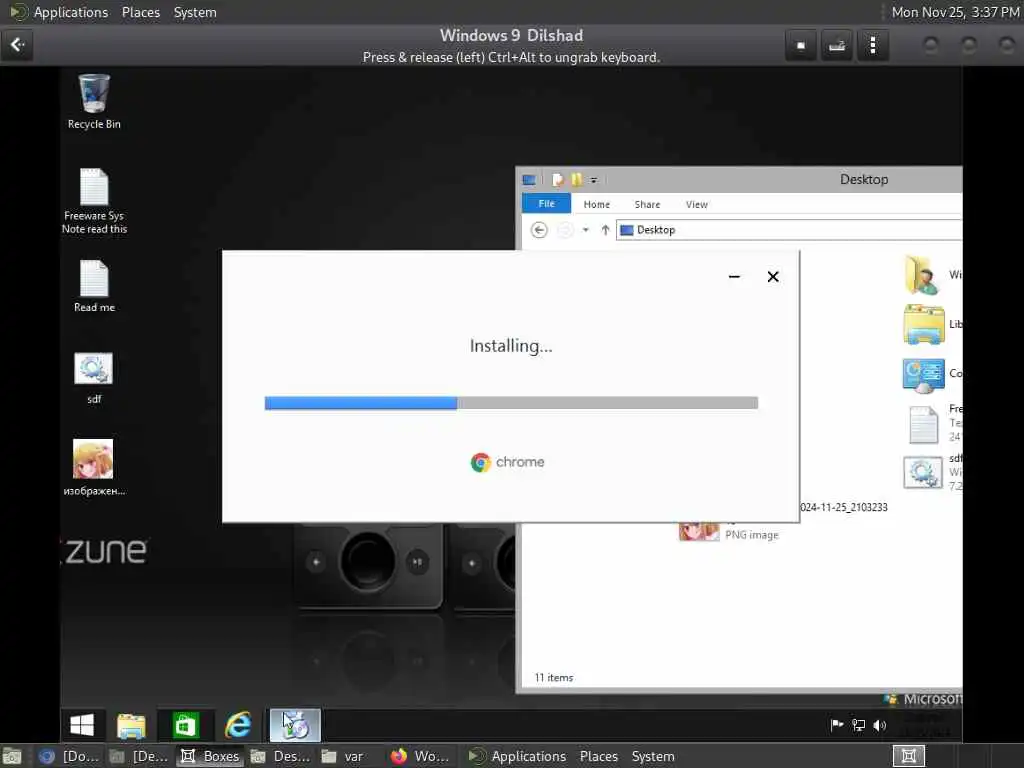Open the volume speaker tray icon
Screen dimensions: 1024x768
pyautogui.click(x=880, y=725)
